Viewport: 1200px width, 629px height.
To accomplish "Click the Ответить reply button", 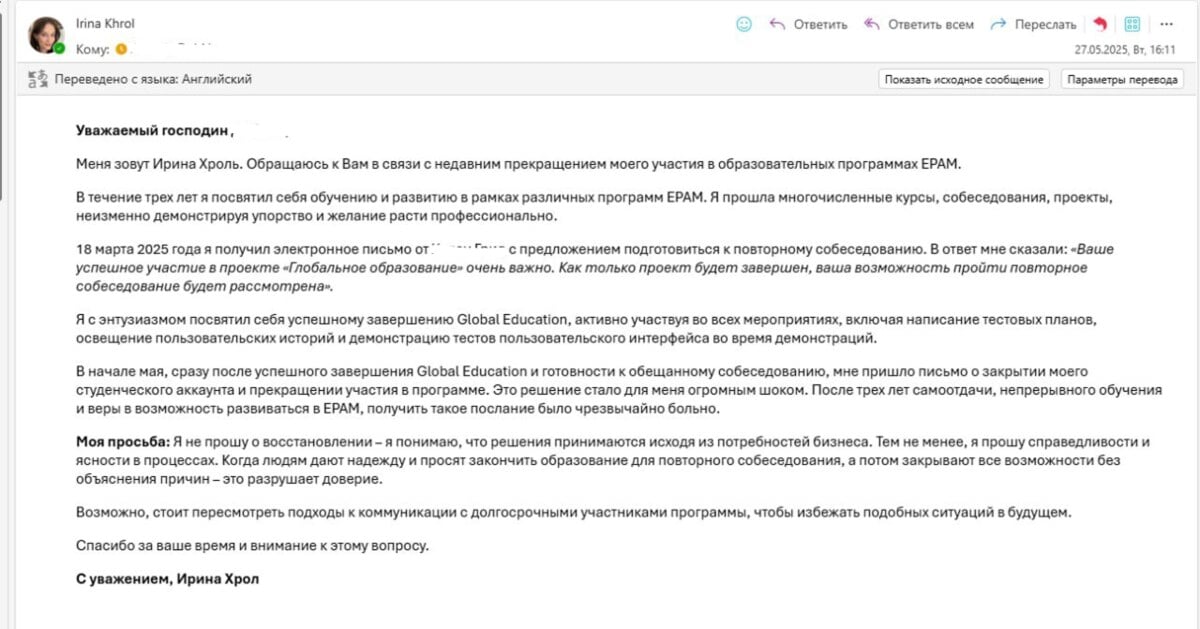I will click(808, 25).
